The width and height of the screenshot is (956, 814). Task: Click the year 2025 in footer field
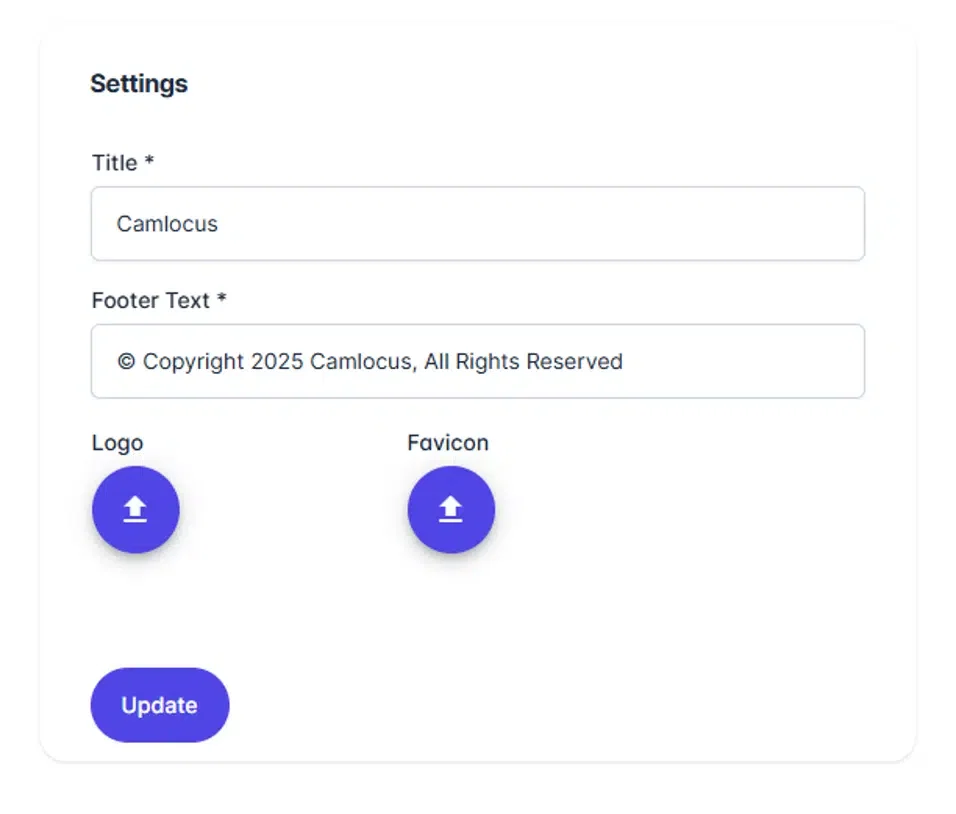[x=277, y=362]
